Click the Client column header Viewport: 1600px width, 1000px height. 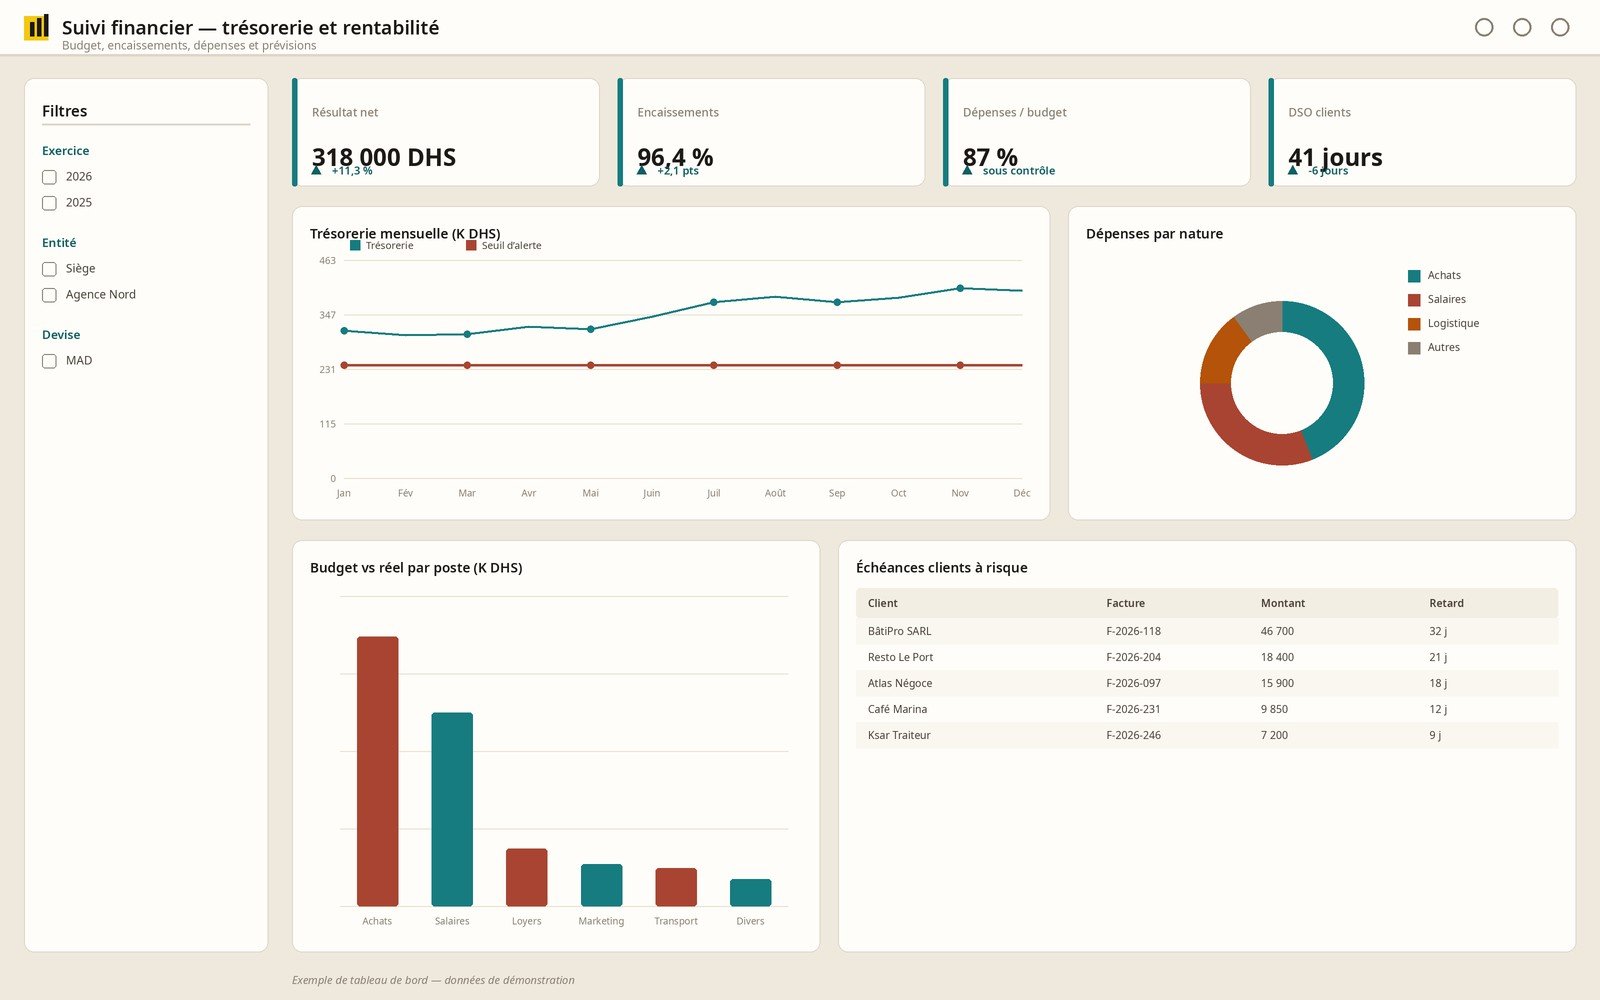882,603
